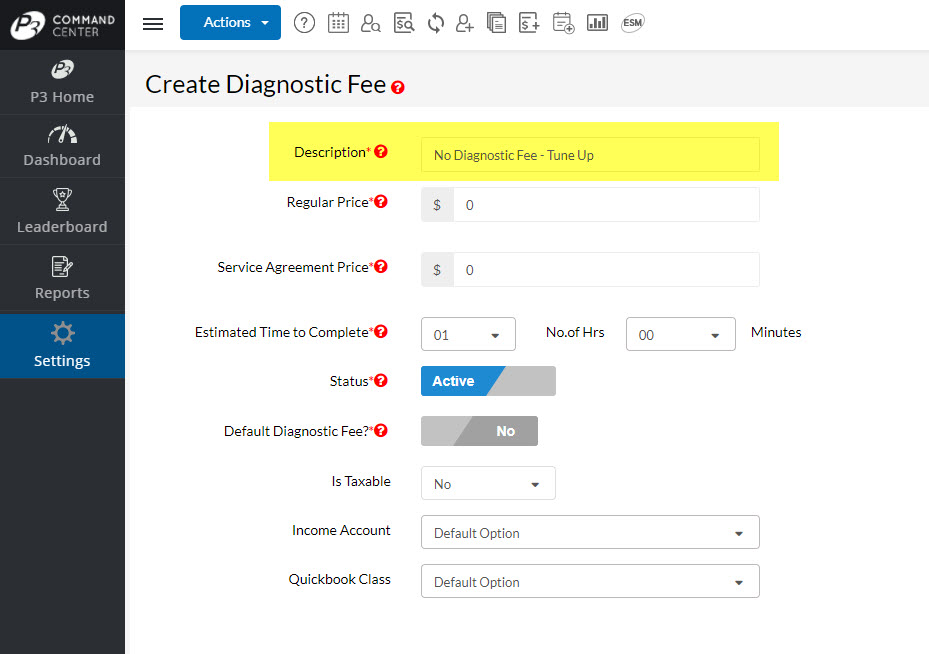Open the invoice search icon

coord(404,22)
